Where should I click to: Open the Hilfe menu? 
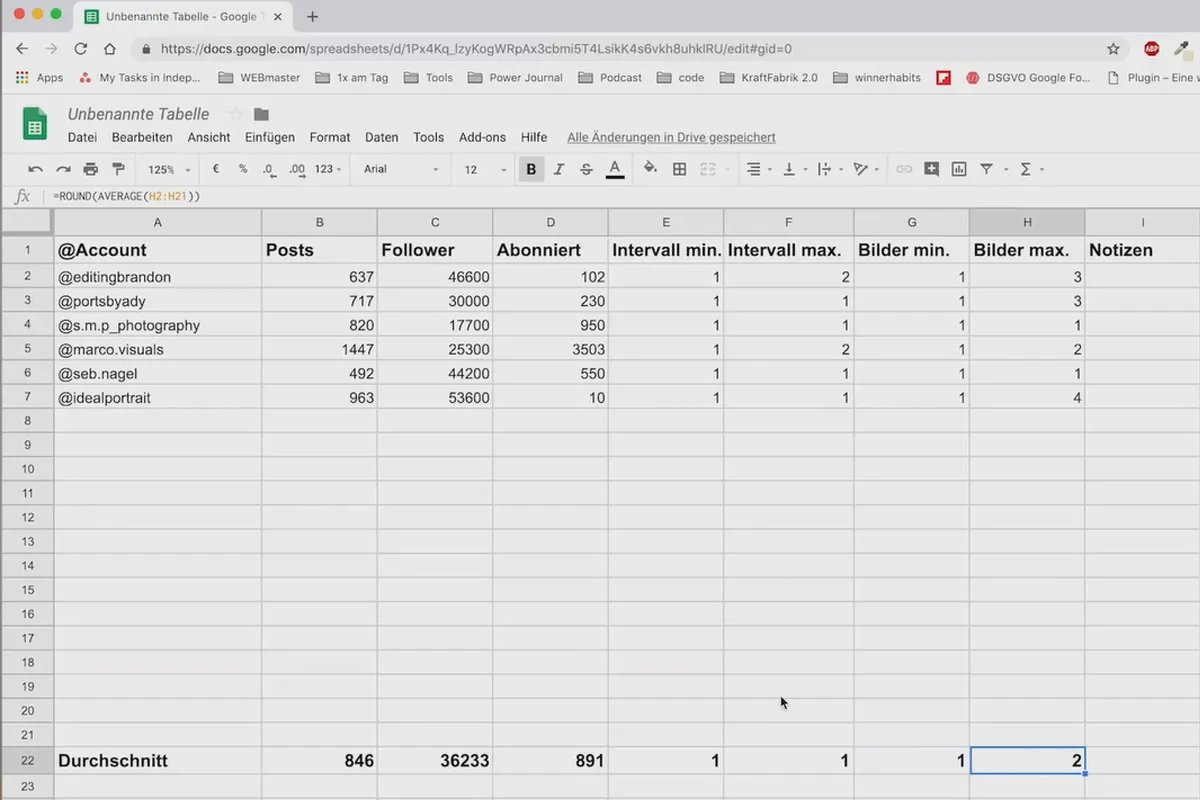pos(534,137)
